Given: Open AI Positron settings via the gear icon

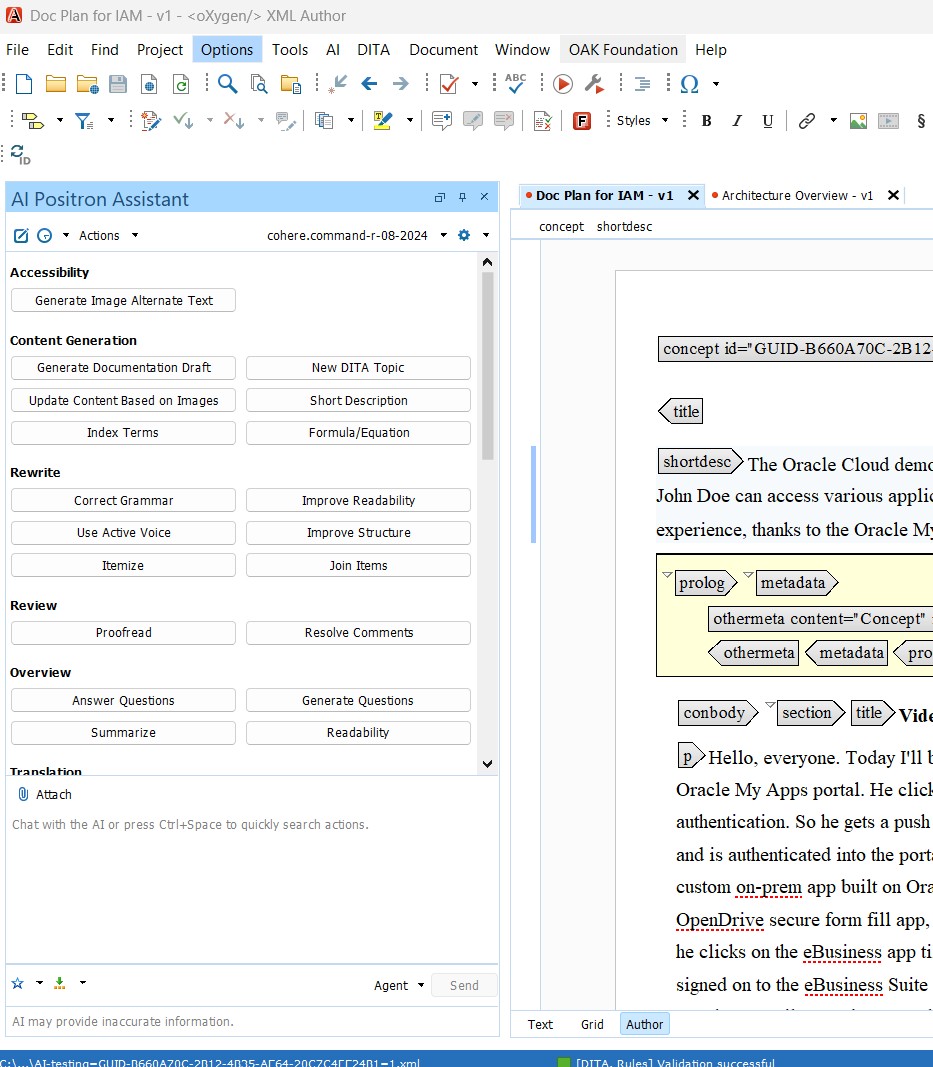Looking at the screenshot, I should [462, 235].
